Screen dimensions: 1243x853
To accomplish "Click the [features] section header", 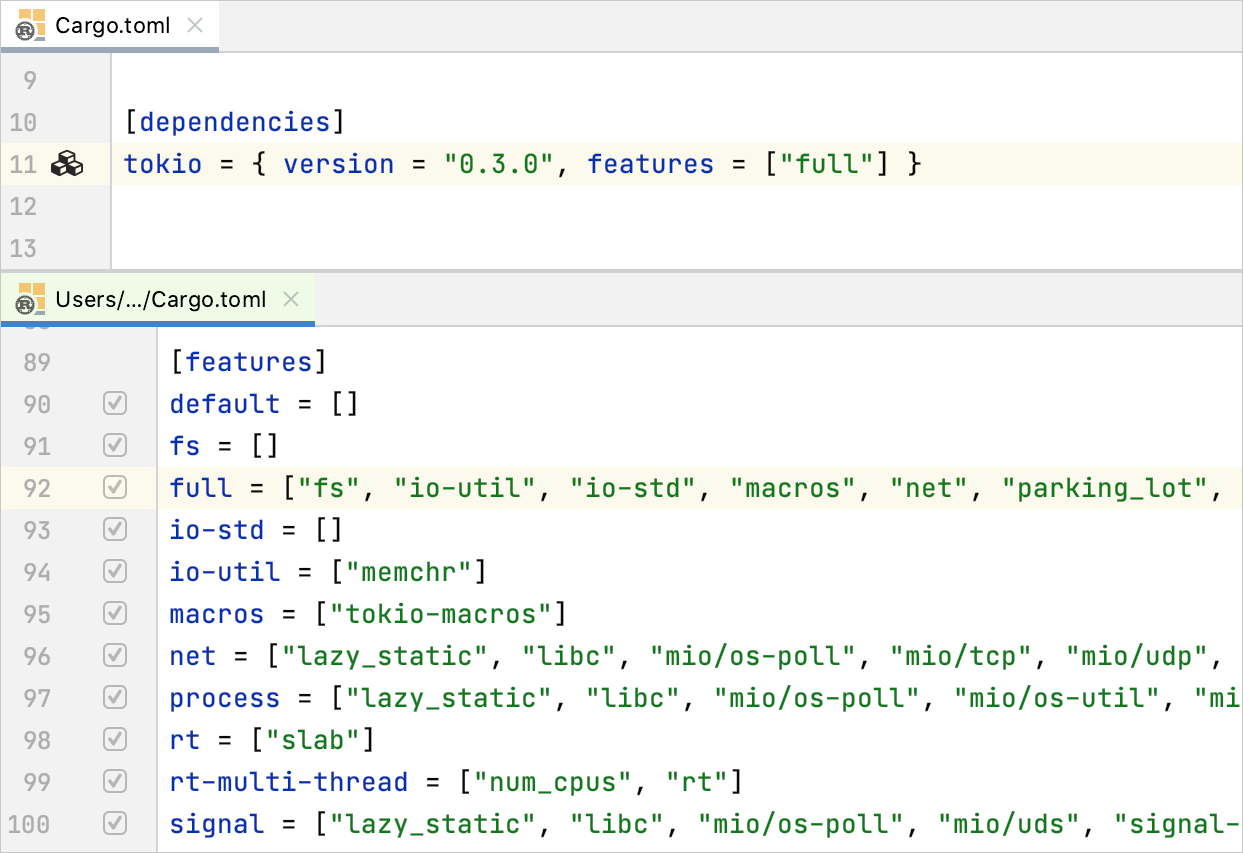I will pos(249,362).
